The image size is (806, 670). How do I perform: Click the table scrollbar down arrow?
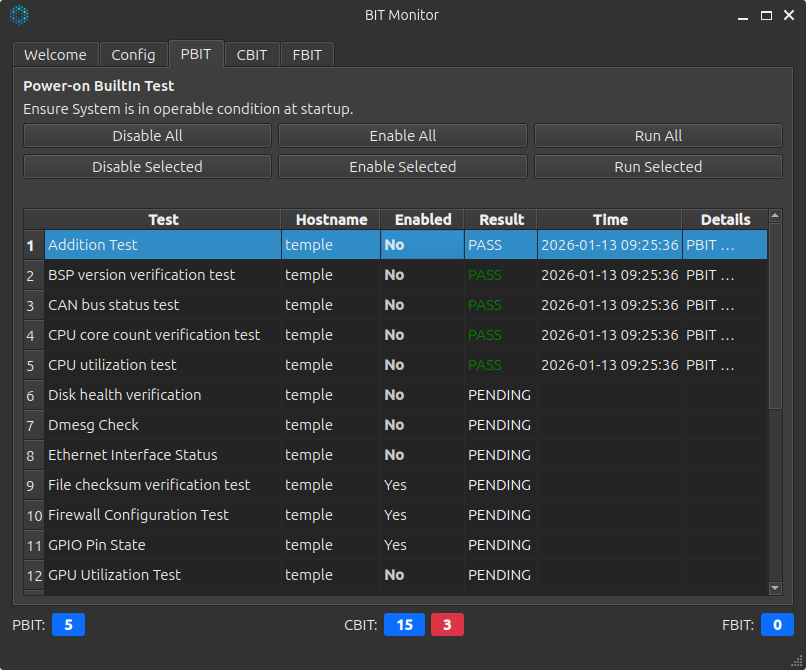tap(775, 588)
